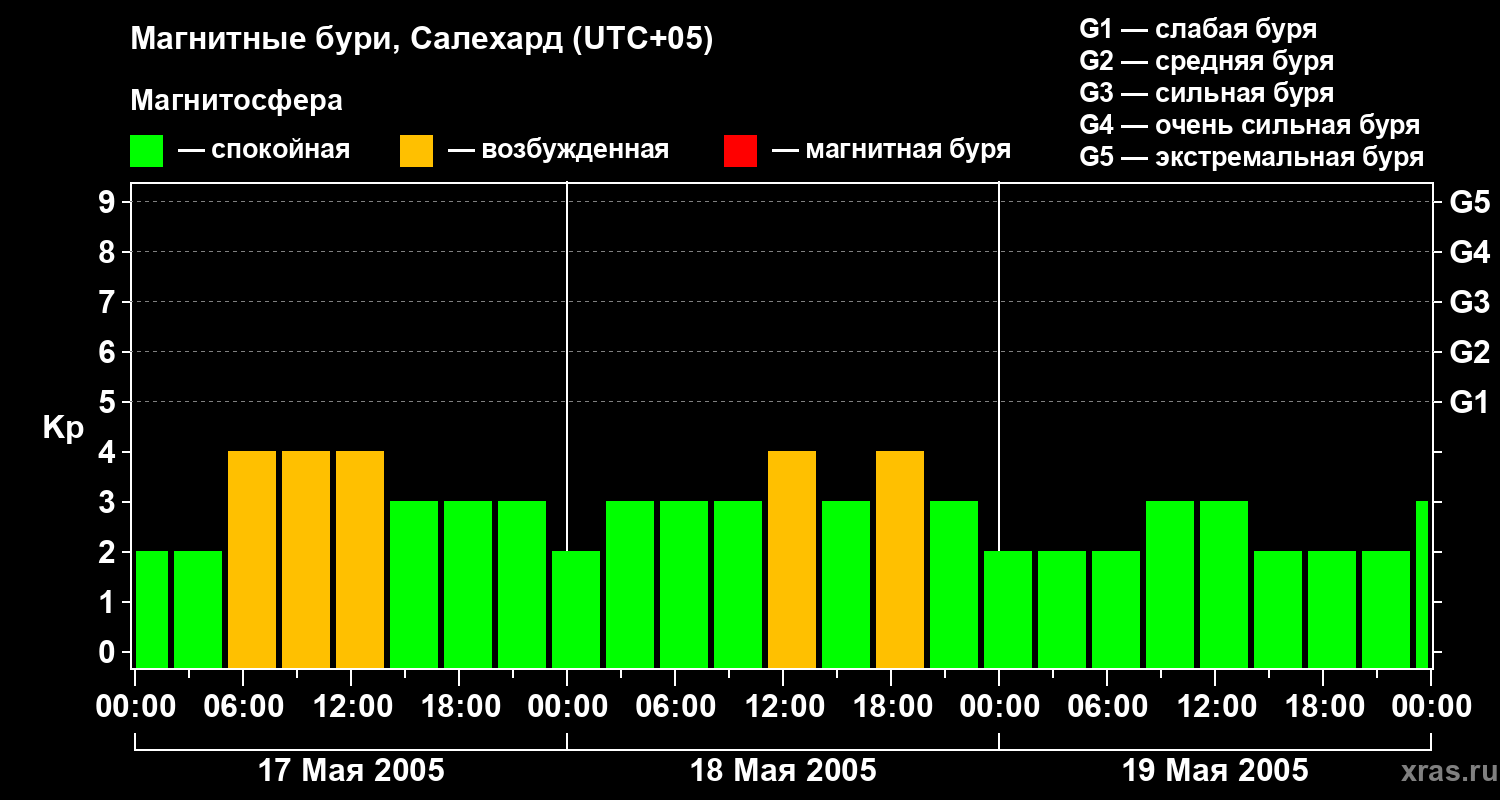Click 18:00 time label under 19 Мая
This screenshot has width=1500, height=800.
click(x=1323, y=707)
